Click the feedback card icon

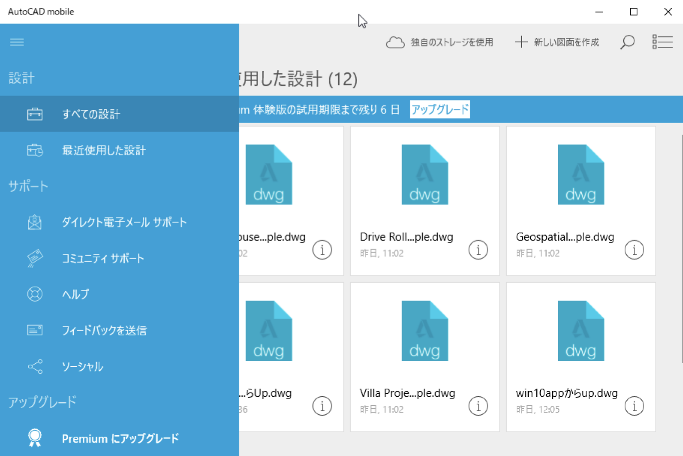tap(35, 330)
